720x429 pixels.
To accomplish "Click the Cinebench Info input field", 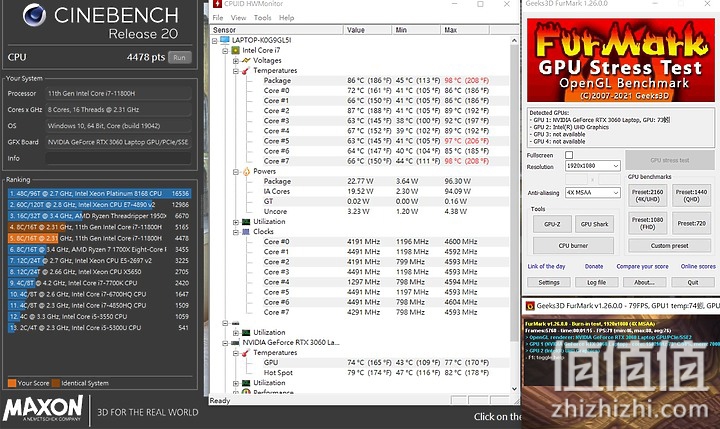I will pyautogui.click(x=118, y=158).
